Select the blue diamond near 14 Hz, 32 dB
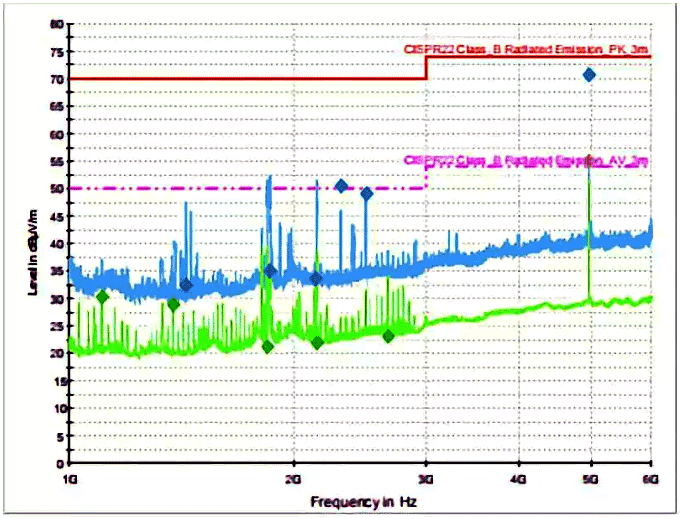 click(x=186, y=286)
